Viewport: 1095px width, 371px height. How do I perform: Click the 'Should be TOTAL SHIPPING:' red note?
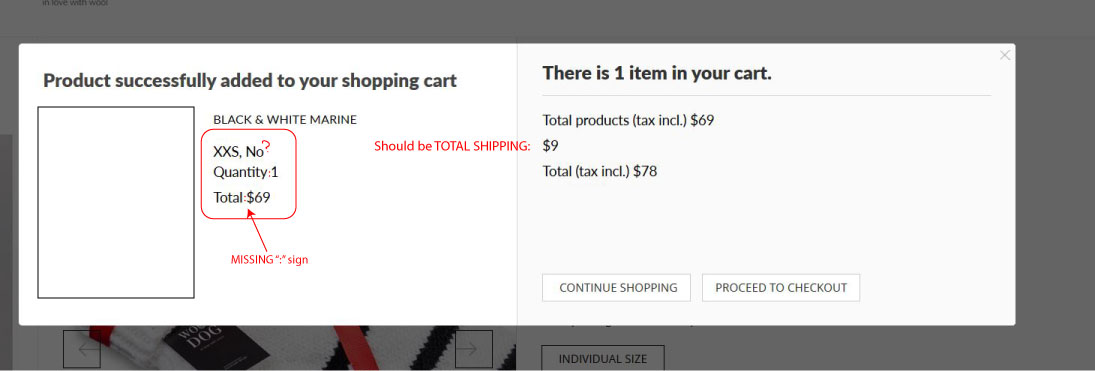452,147
